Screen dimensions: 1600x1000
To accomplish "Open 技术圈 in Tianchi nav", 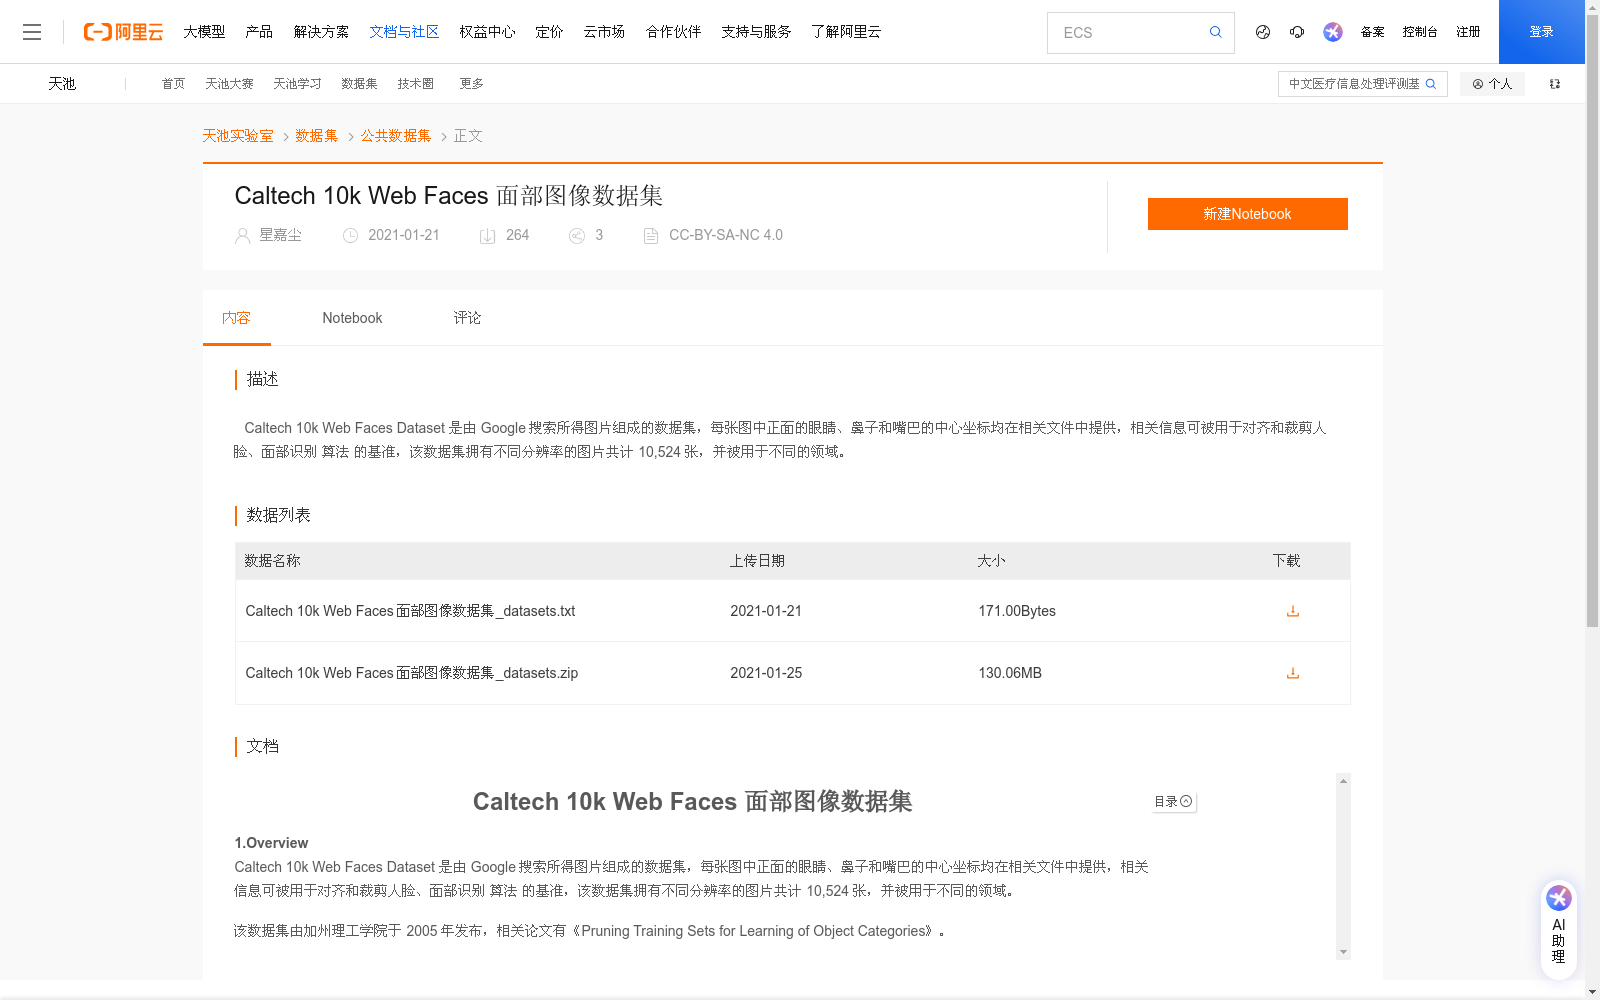I will click(415, 84).
